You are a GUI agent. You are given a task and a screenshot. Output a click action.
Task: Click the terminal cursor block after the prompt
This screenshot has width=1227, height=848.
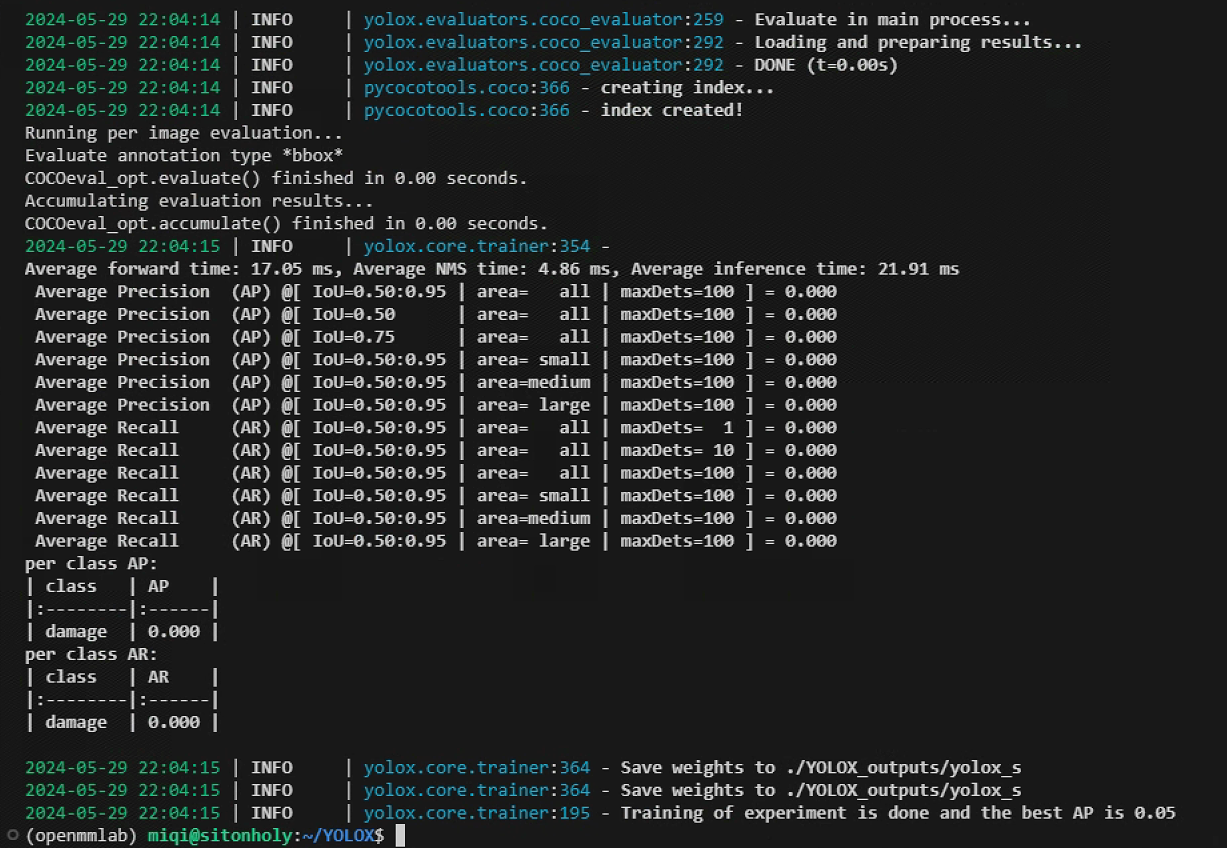(x=400, y=835)
